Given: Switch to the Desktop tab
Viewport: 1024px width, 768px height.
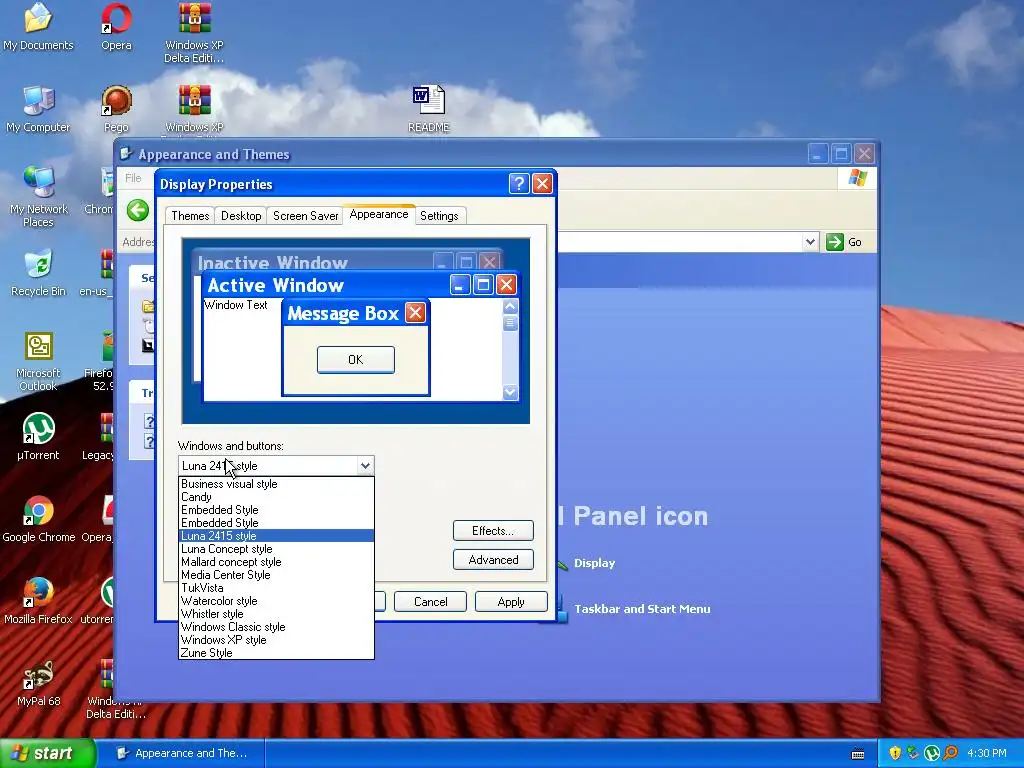Looking at the screenshot, I should tap(241, 216).
